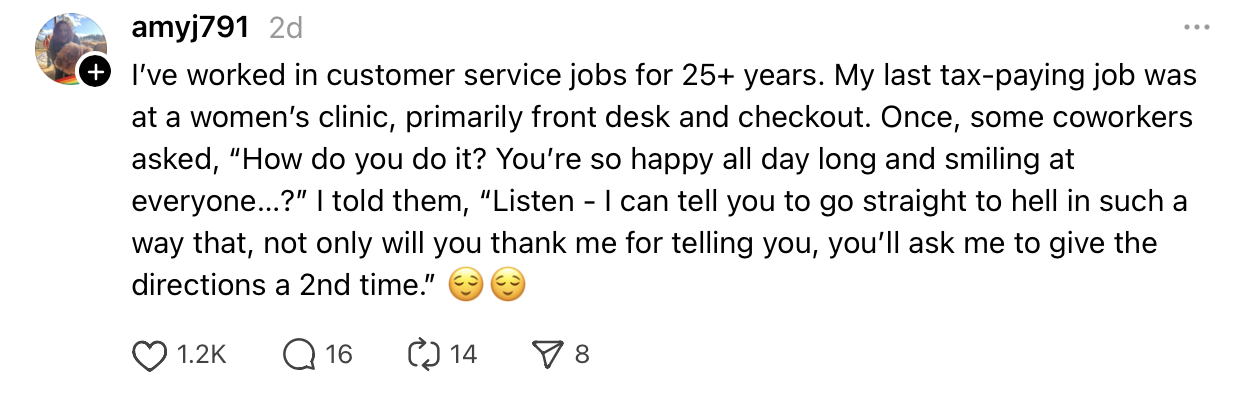
Task: Like the post with the heart icon
Action: click(x=149, y=354)
